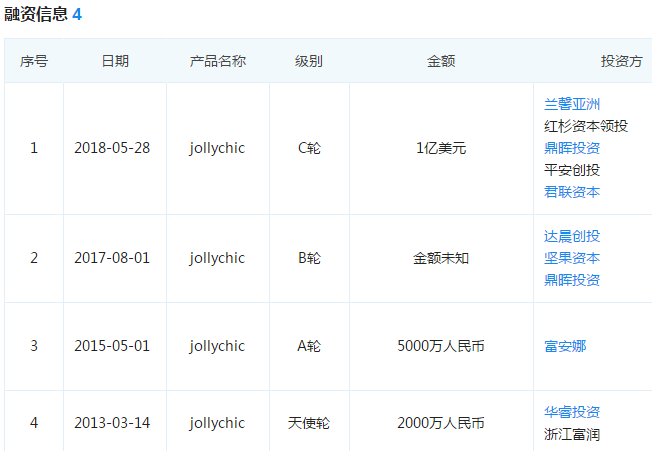Select the 1亿美元 amount cell
The height and width of the screenshot is (451, 652).
(441, 148)
